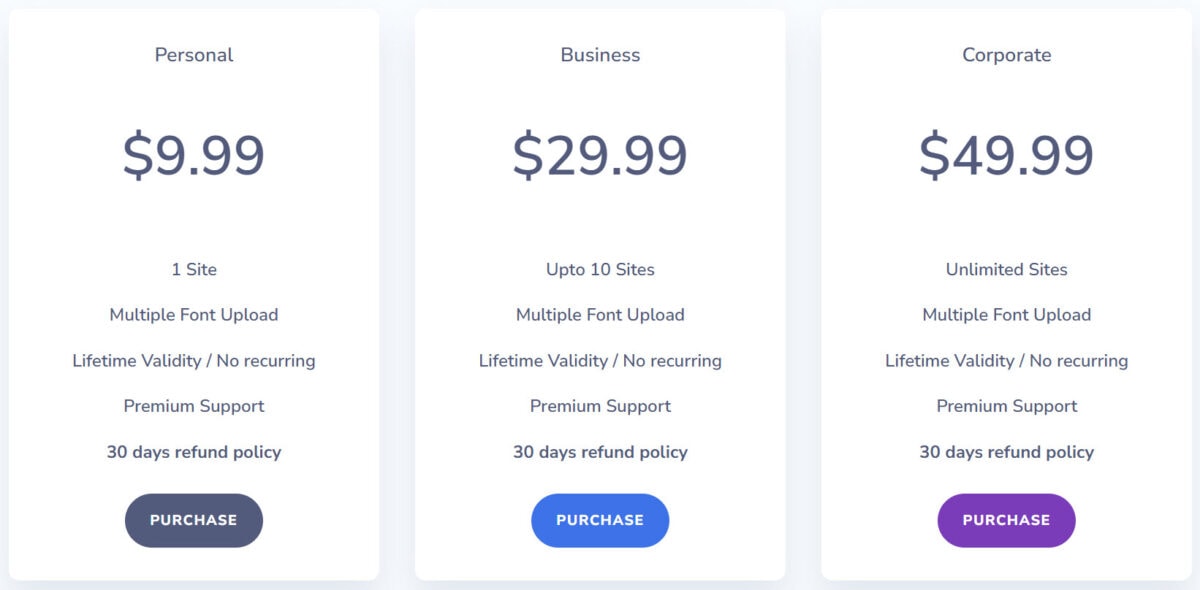The width and height of the screenshot is (1200, 590).
Task: Click '30 days refund policy' under Corporate
Action: (1007, 452)
